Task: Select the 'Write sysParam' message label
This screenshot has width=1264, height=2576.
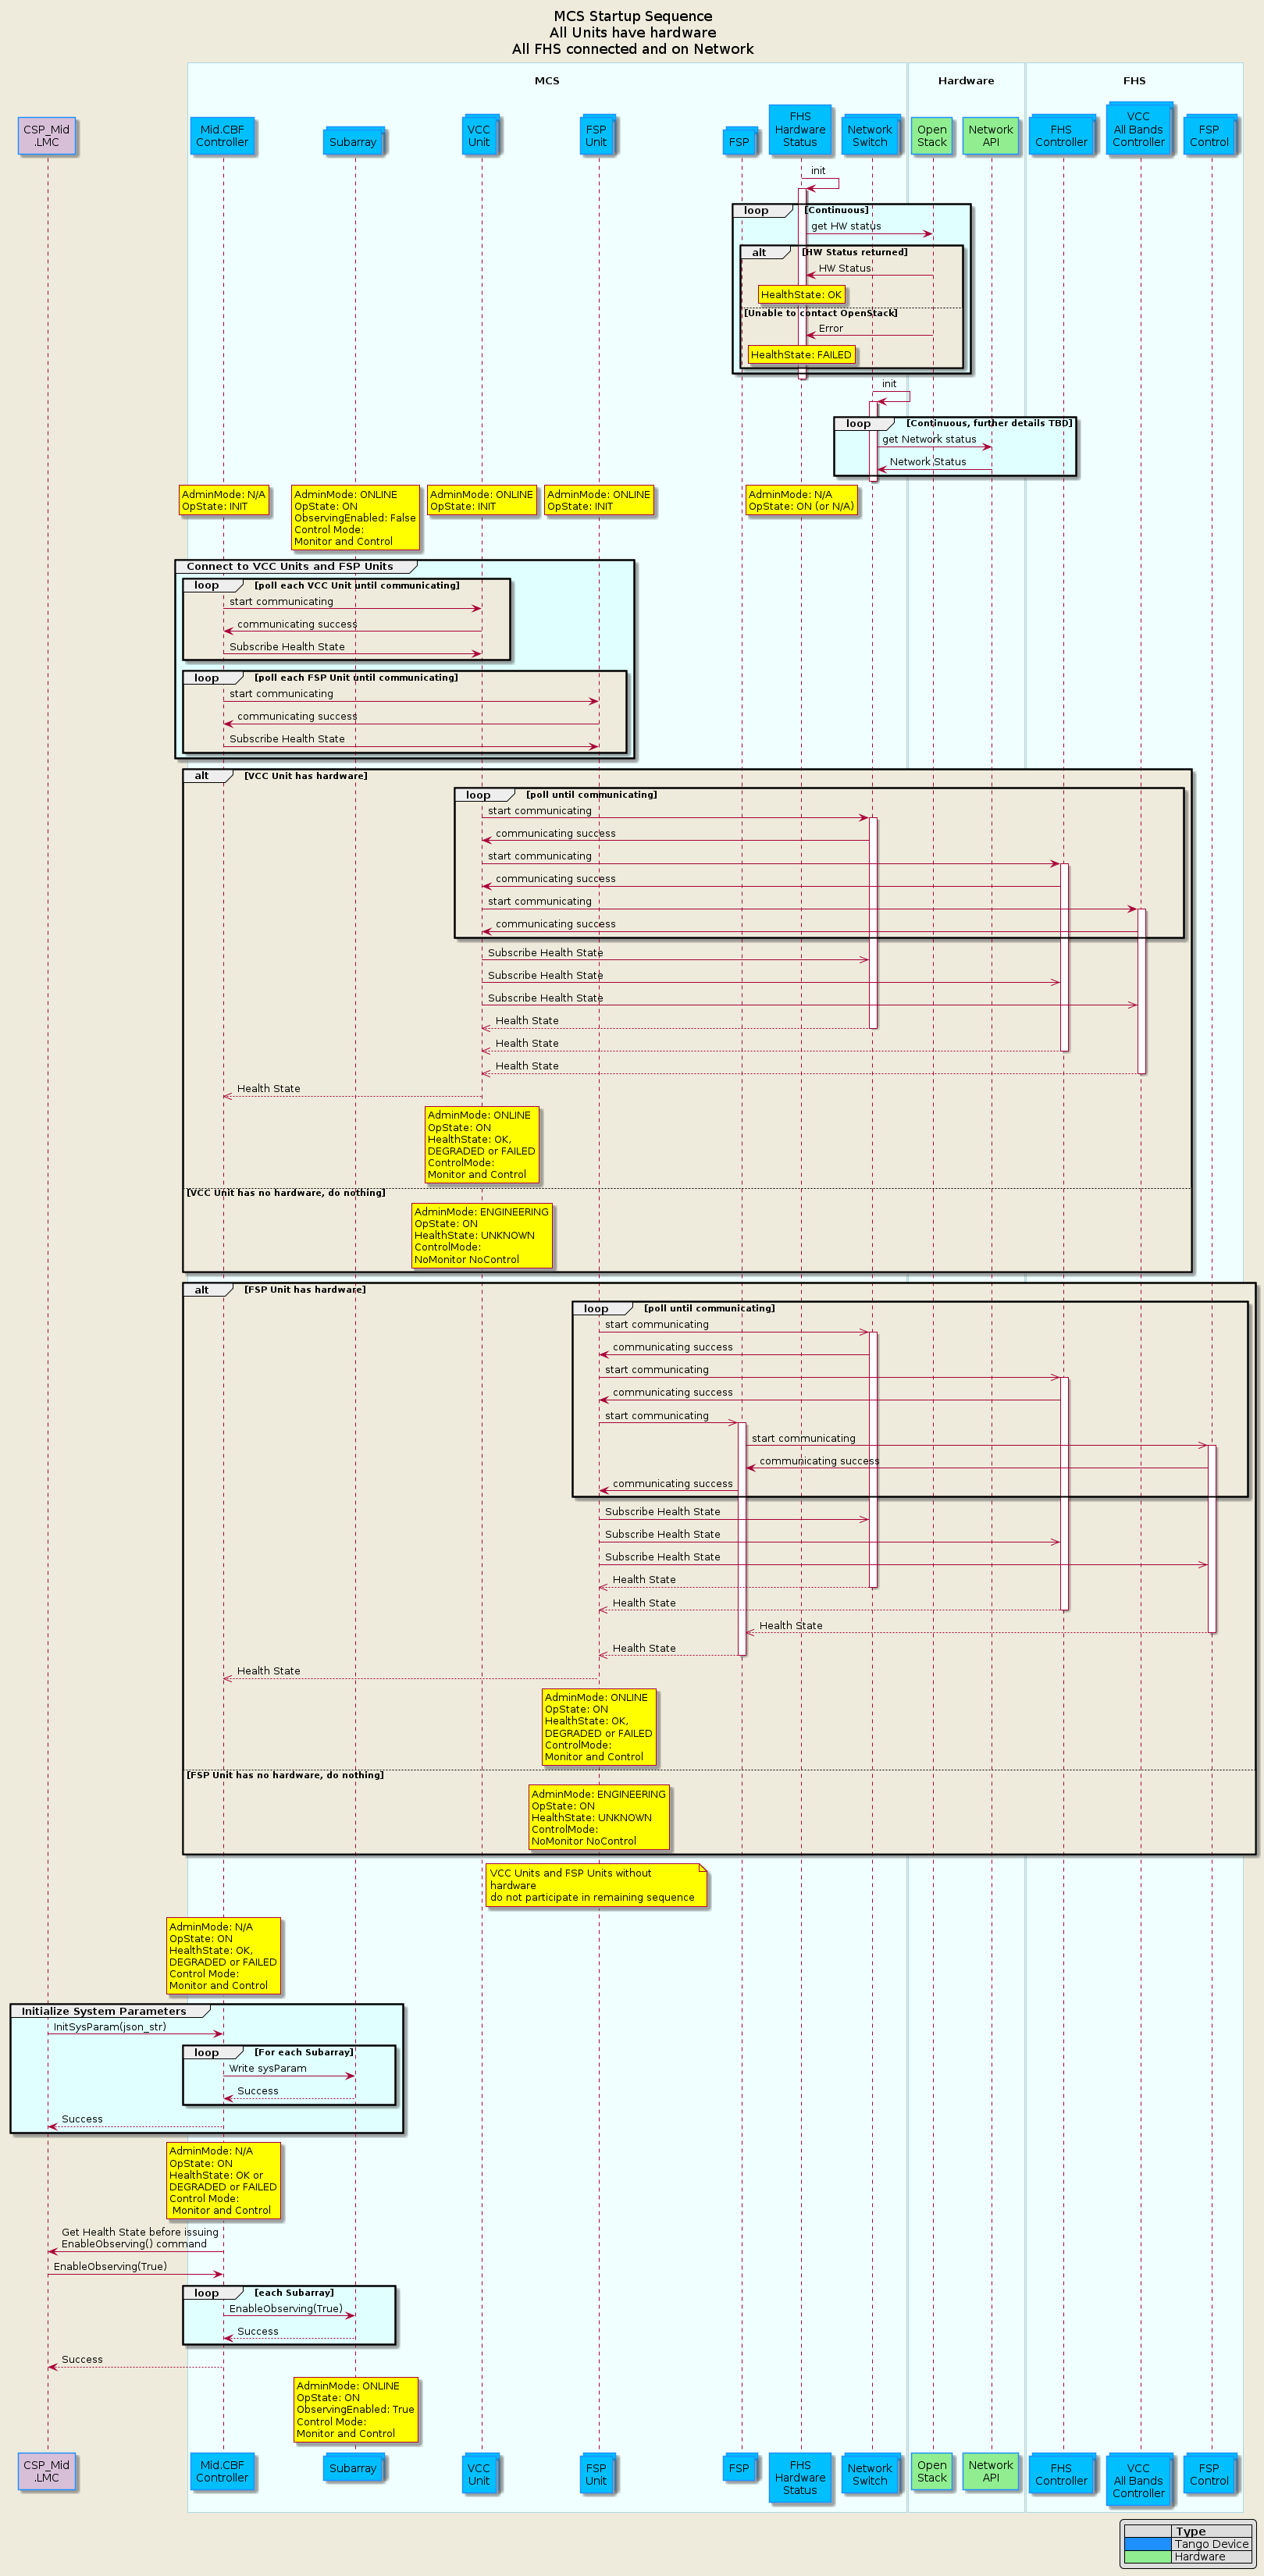Action: coord(268,2068)
